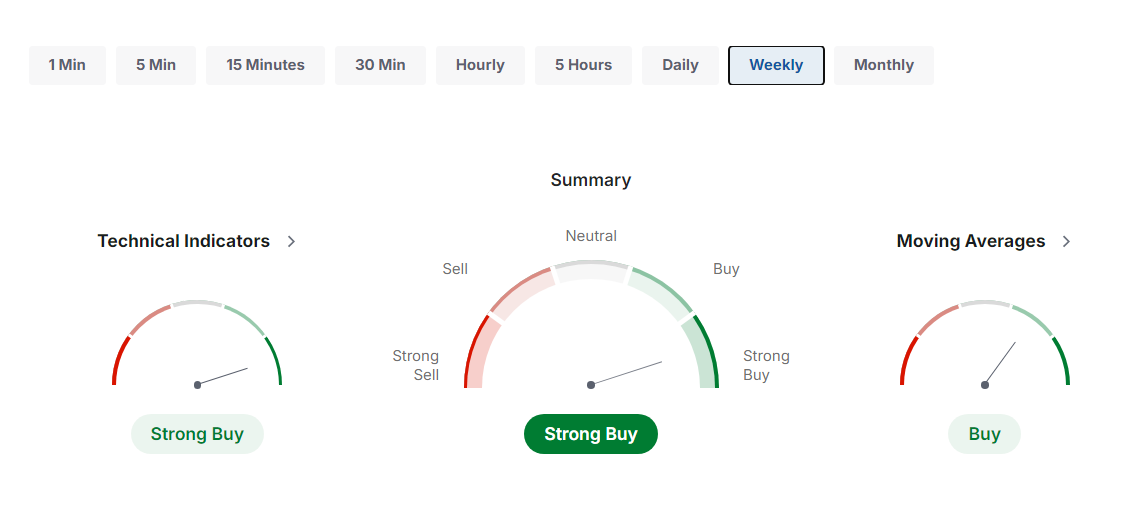Click the Technical Indicators gauge needle pivot
Viewport: 1123px width, 527px height.
coord(197,385)
